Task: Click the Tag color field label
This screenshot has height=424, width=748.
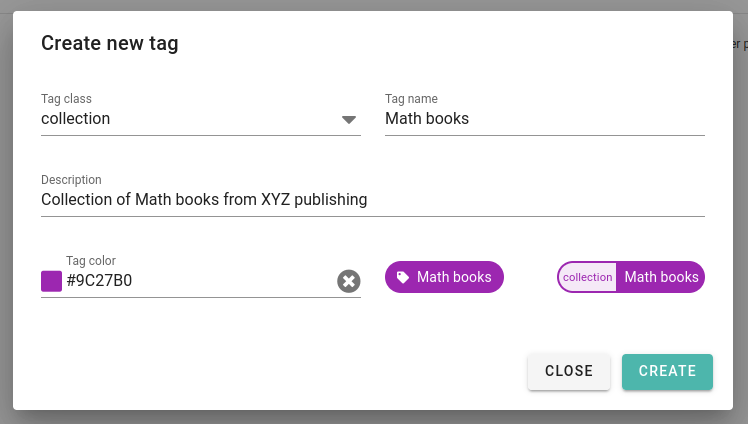Action: (91, 261)
